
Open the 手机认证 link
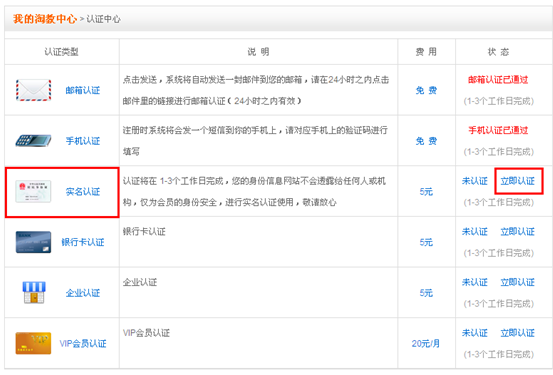(x=83, y=141)
